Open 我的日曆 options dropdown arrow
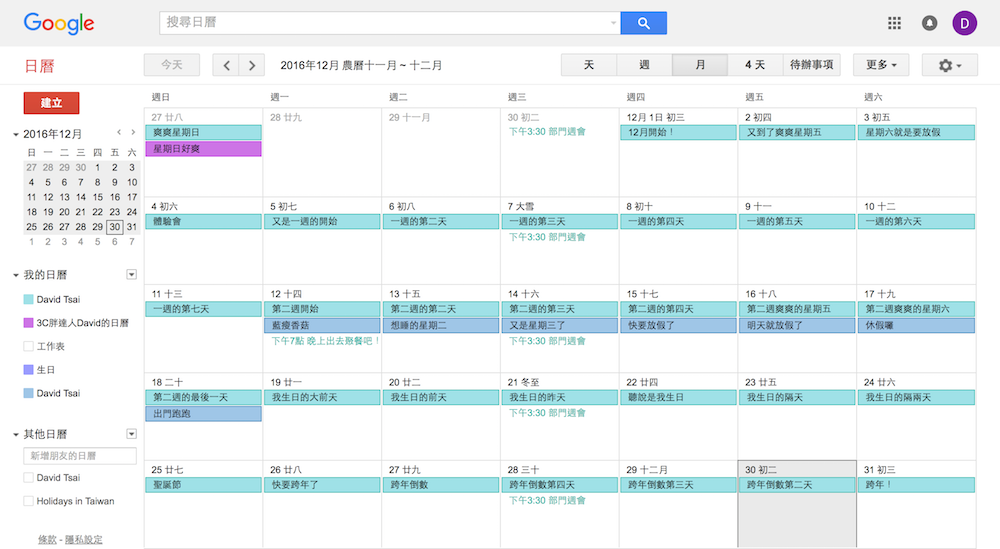This screenshot has height=549, width=1000. coord(131,275)
